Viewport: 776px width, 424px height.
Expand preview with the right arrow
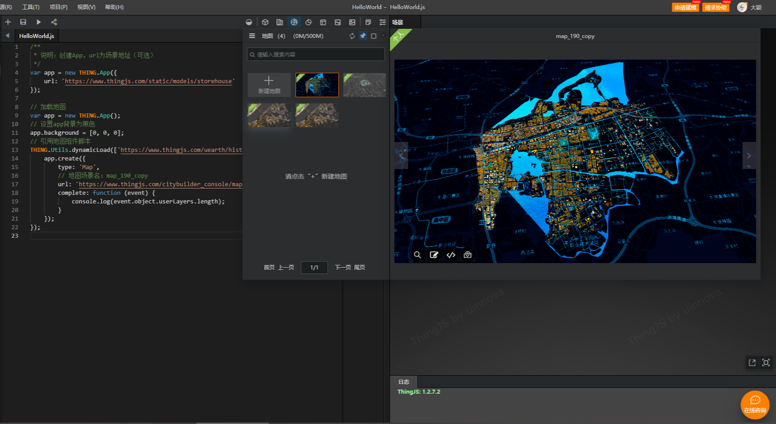pyautogui.click(x=749, y=155)
